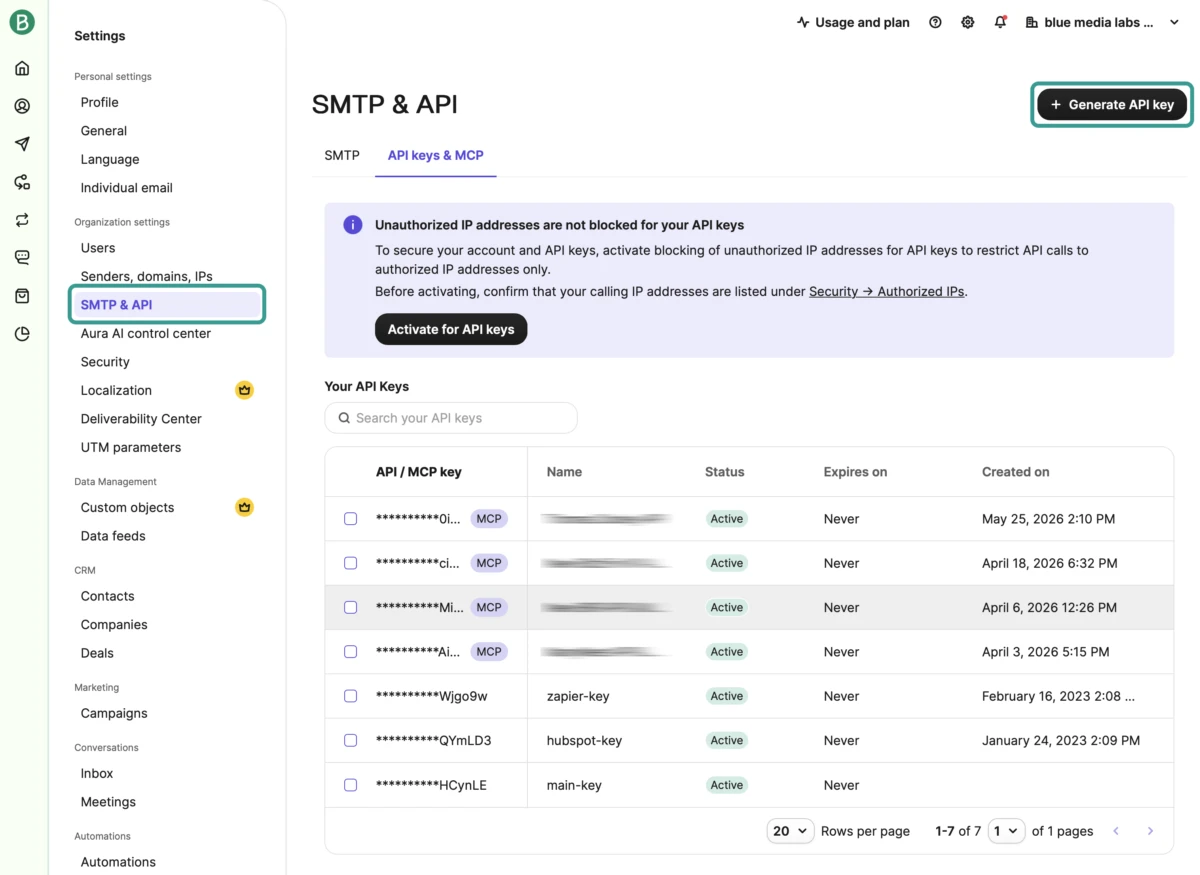The image size is (1200, 875).
Task: Click the Created on column header
Action: 1016,472
